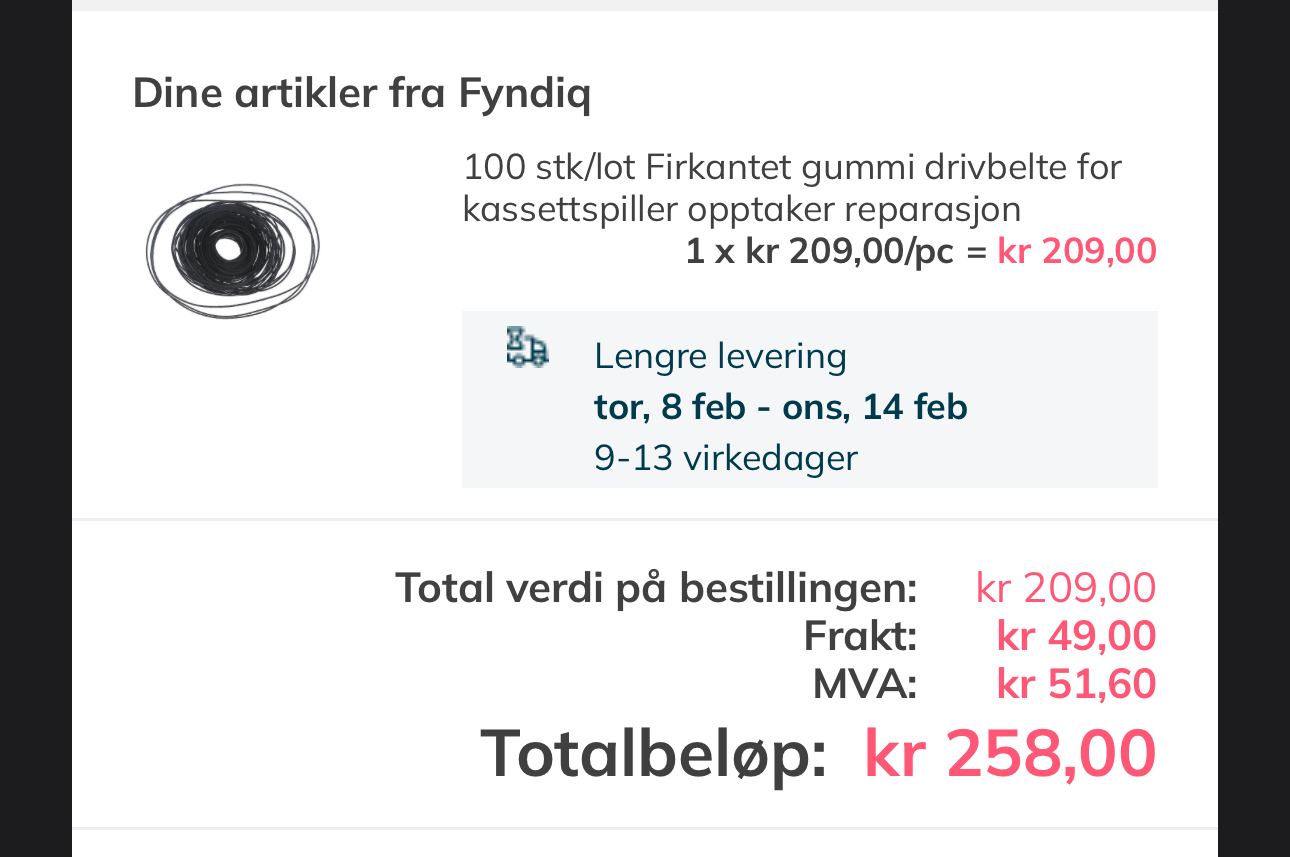
Task: Select the shipping cost kr 49,00
Action: click(1076, 636)
